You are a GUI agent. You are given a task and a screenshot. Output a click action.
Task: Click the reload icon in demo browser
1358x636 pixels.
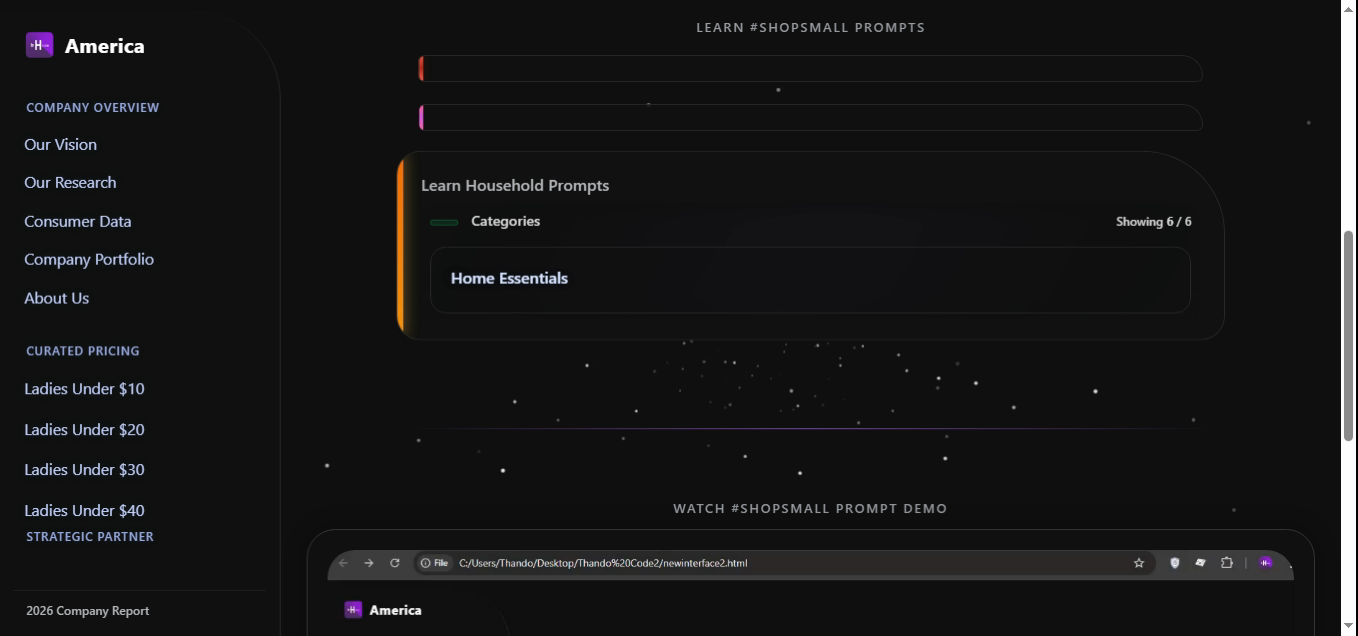(395, 563)
